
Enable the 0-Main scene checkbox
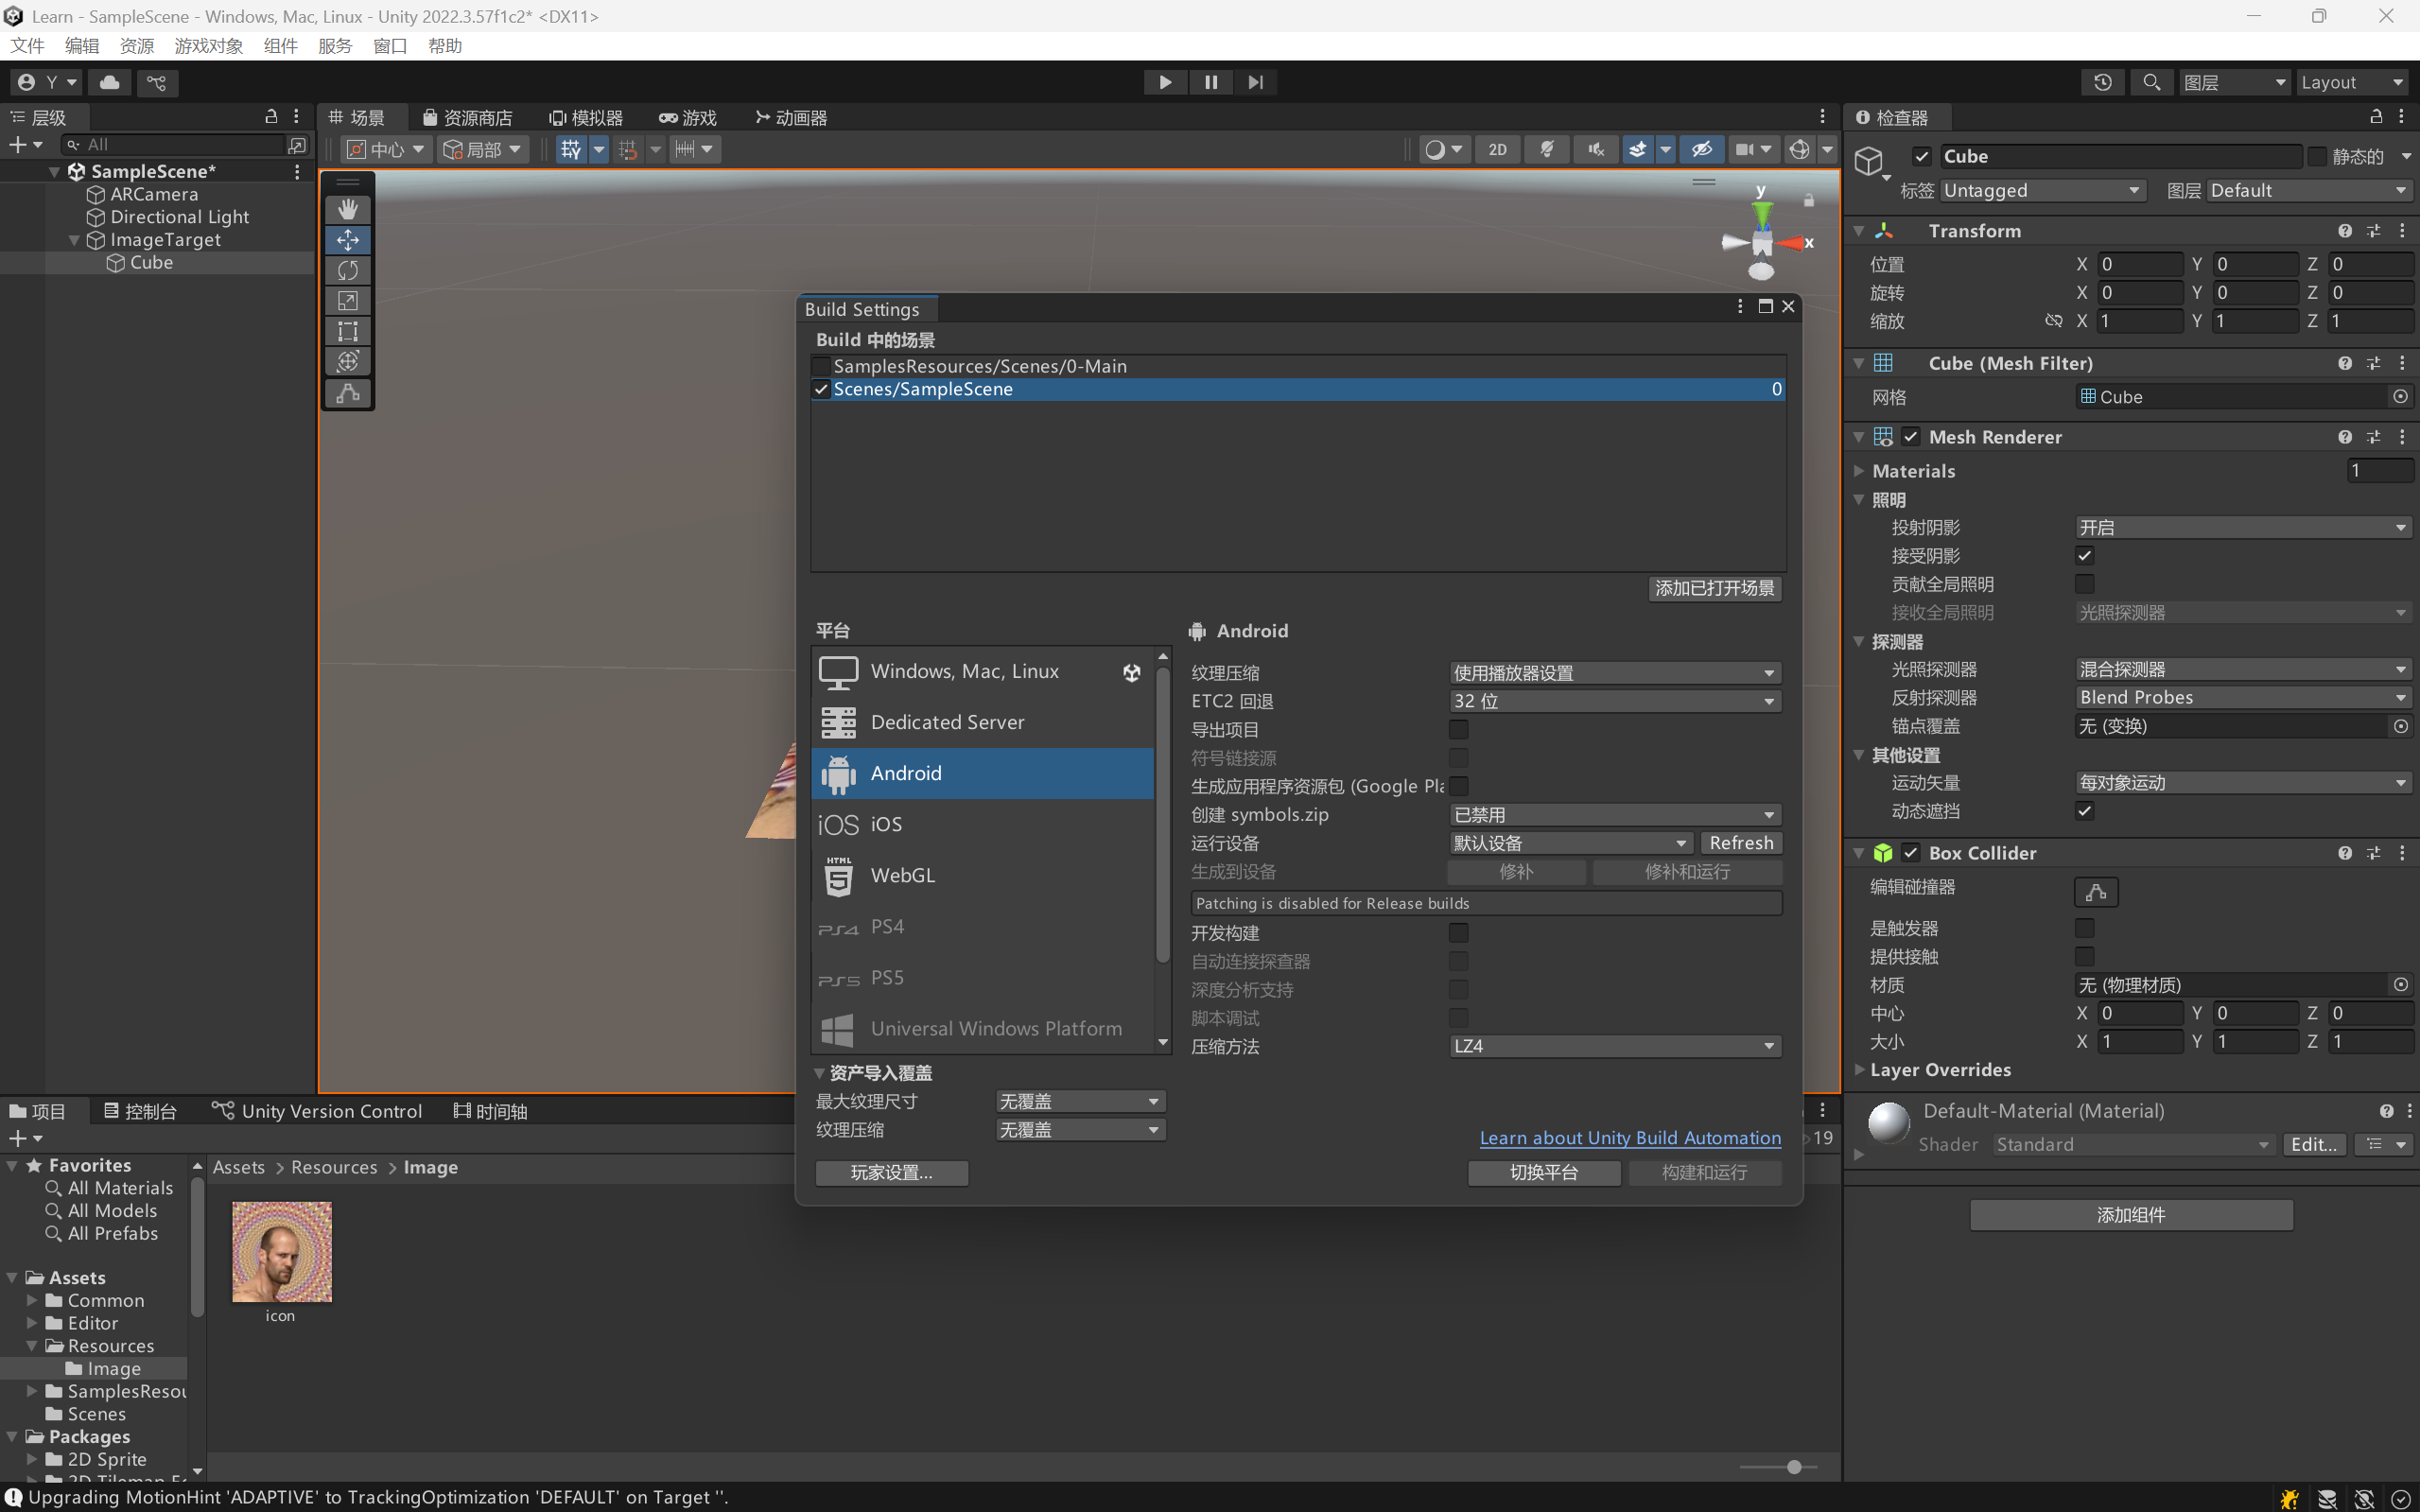coord(822,366)
